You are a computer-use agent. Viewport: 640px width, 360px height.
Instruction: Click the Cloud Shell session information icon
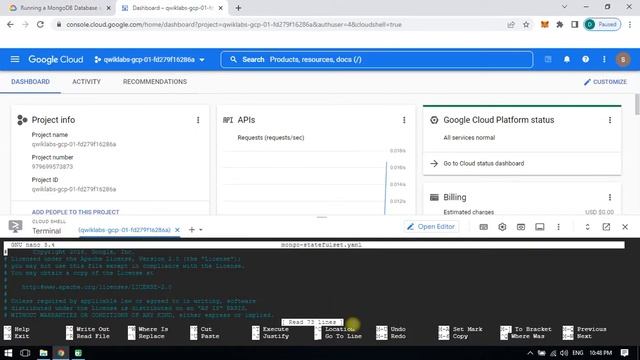(540, 227)
